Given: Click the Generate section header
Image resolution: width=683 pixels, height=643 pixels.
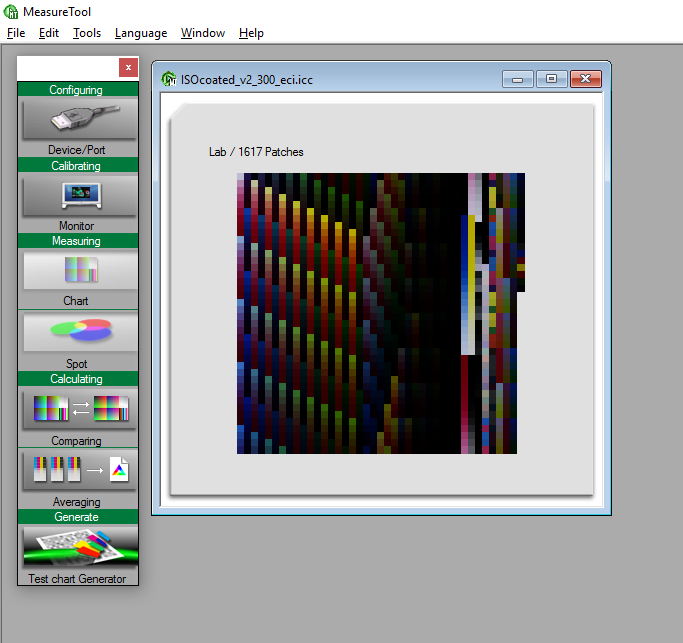Looking at the screenshot, I should click(x=78, y=517).
